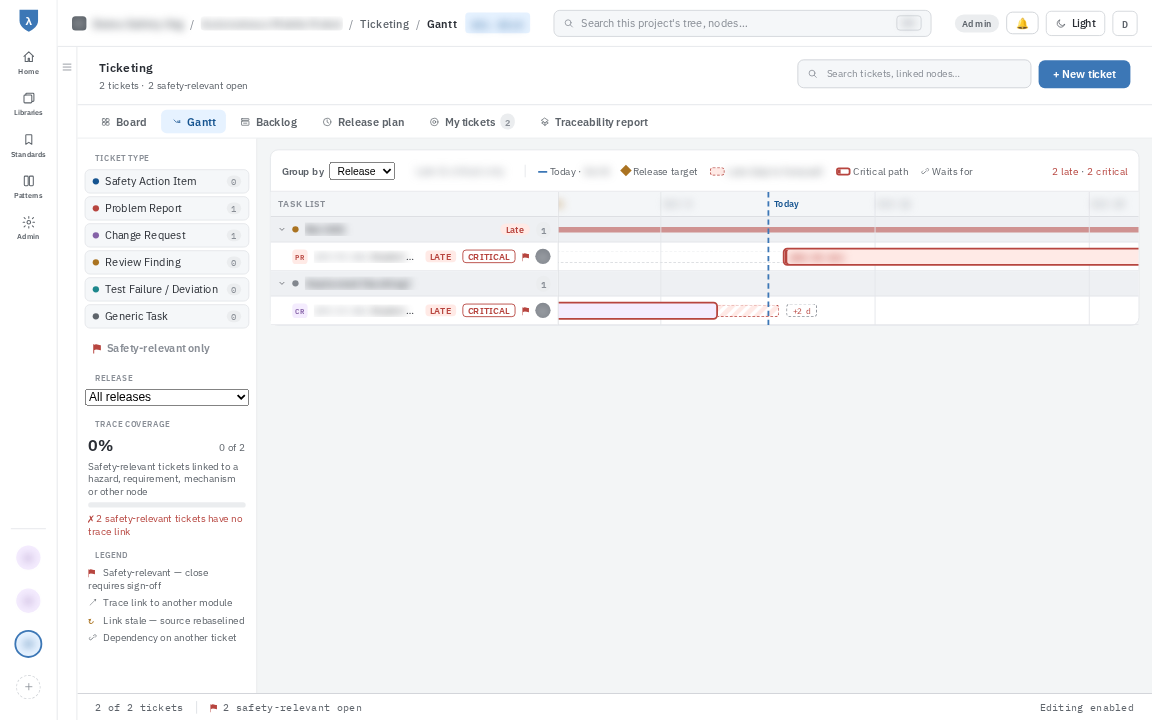1152x720 pixels.
Task: Open Standards in the sidebar
Action: click(28, 145)
